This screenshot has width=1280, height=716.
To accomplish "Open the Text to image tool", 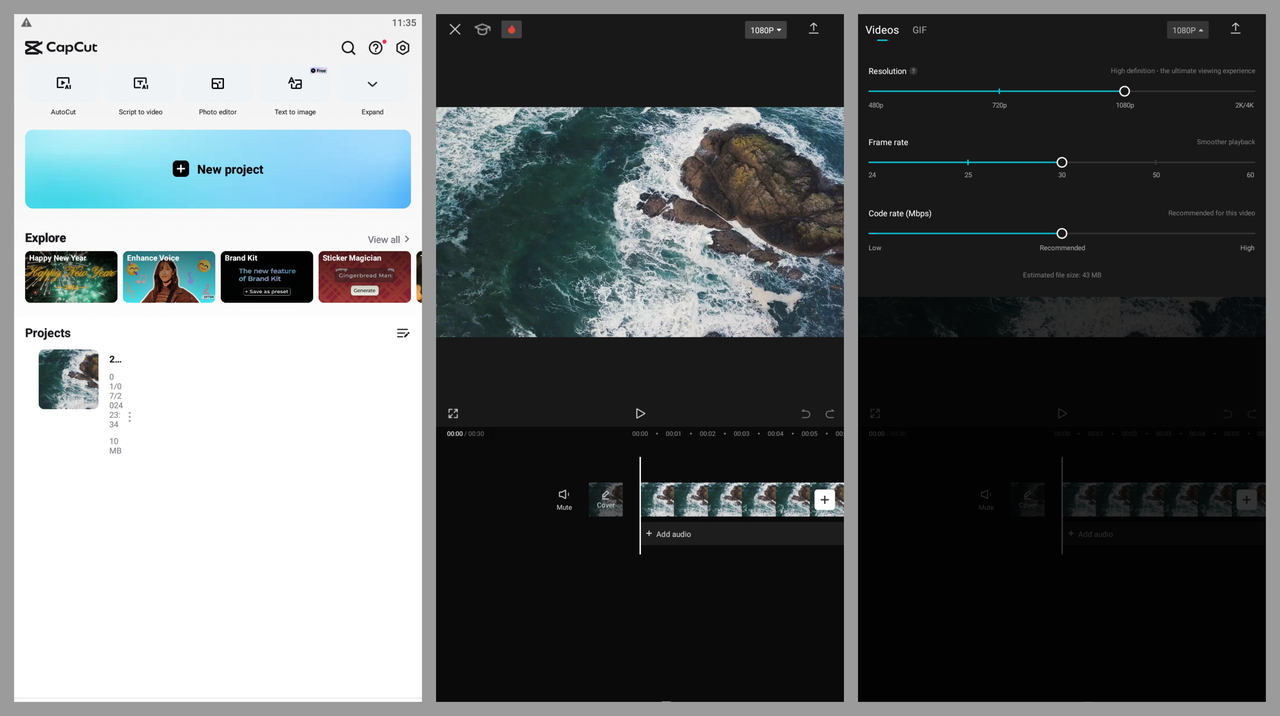I will 295,92.
